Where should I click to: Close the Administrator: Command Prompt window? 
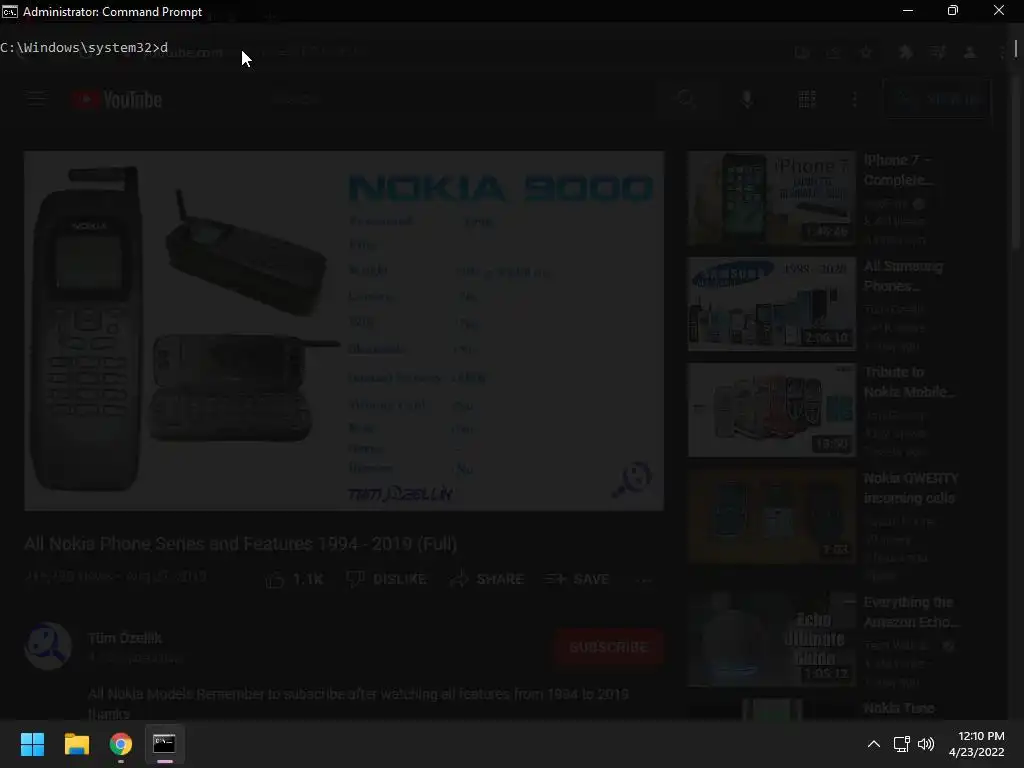999,11
